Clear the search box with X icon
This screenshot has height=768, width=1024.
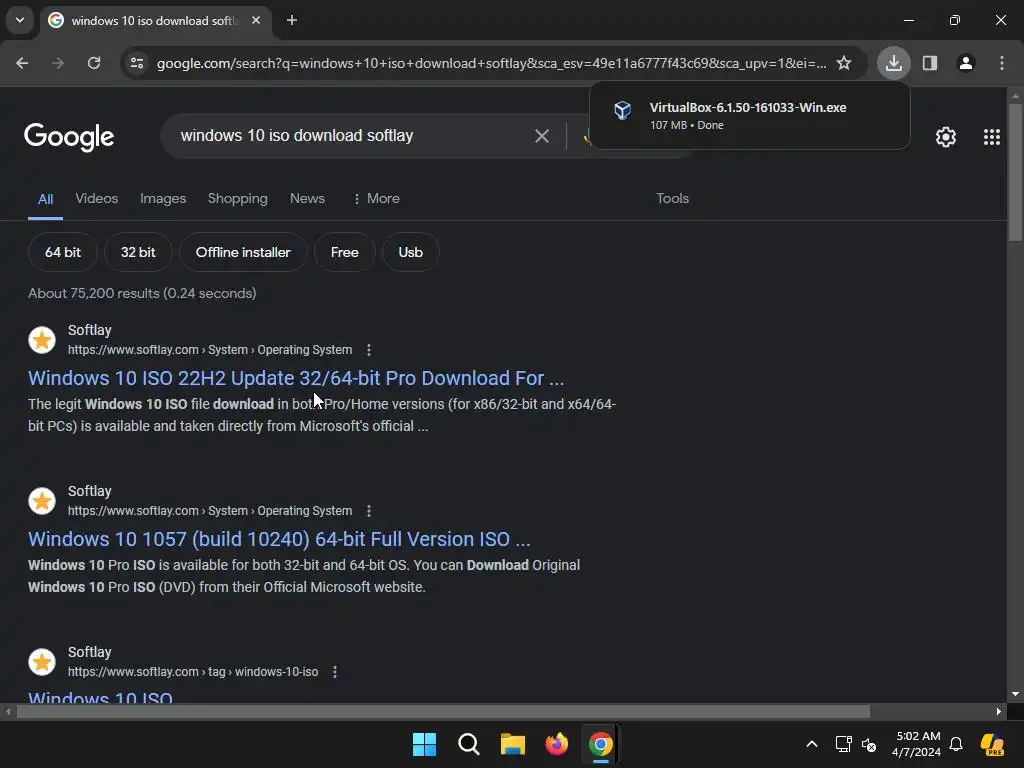click(x=541, y=136)
